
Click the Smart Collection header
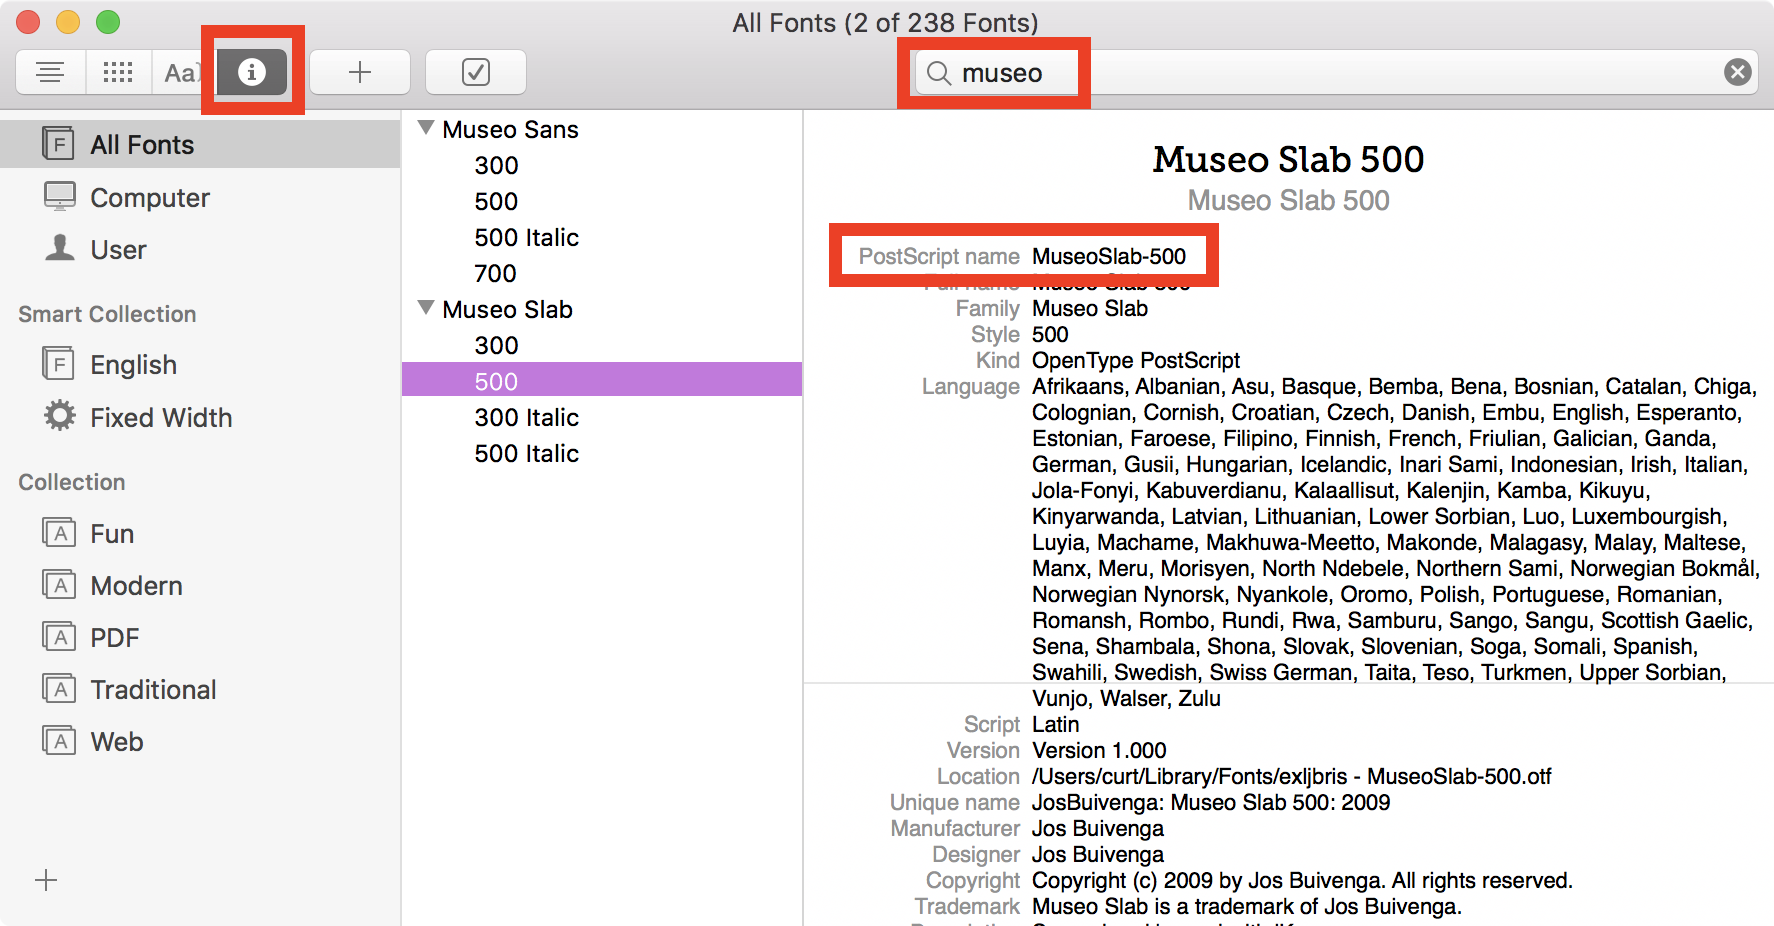click(107, 314)
